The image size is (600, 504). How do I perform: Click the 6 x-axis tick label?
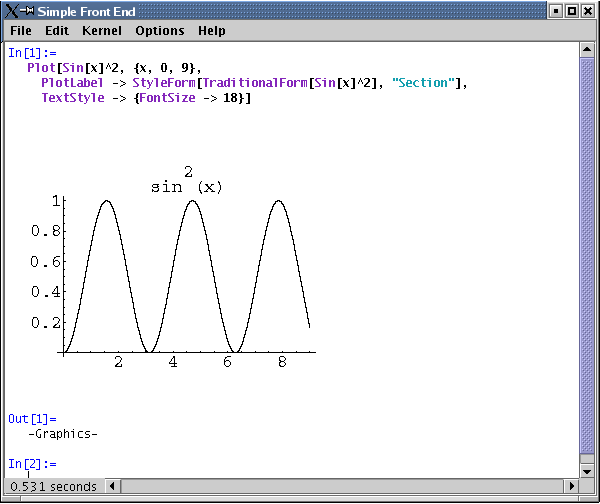[227, 362]
